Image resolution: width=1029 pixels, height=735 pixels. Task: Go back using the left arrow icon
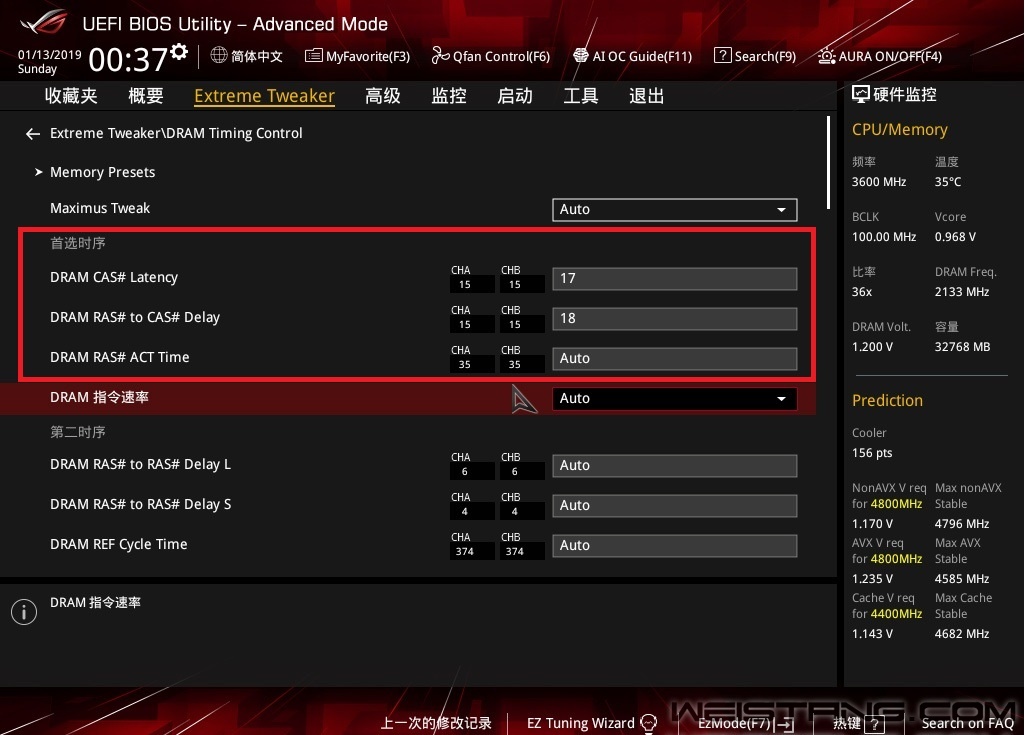pyautogui.click(x=33, y=134)
